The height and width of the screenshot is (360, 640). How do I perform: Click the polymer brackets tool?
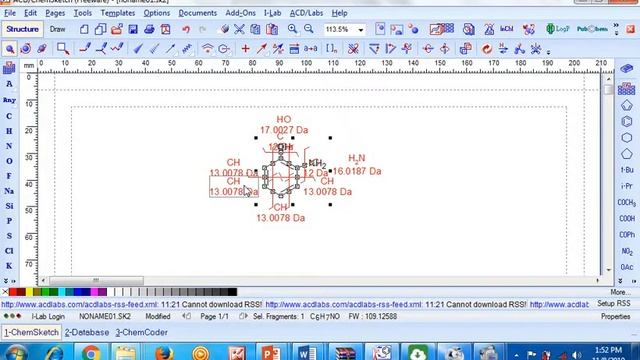click(332, 49)
